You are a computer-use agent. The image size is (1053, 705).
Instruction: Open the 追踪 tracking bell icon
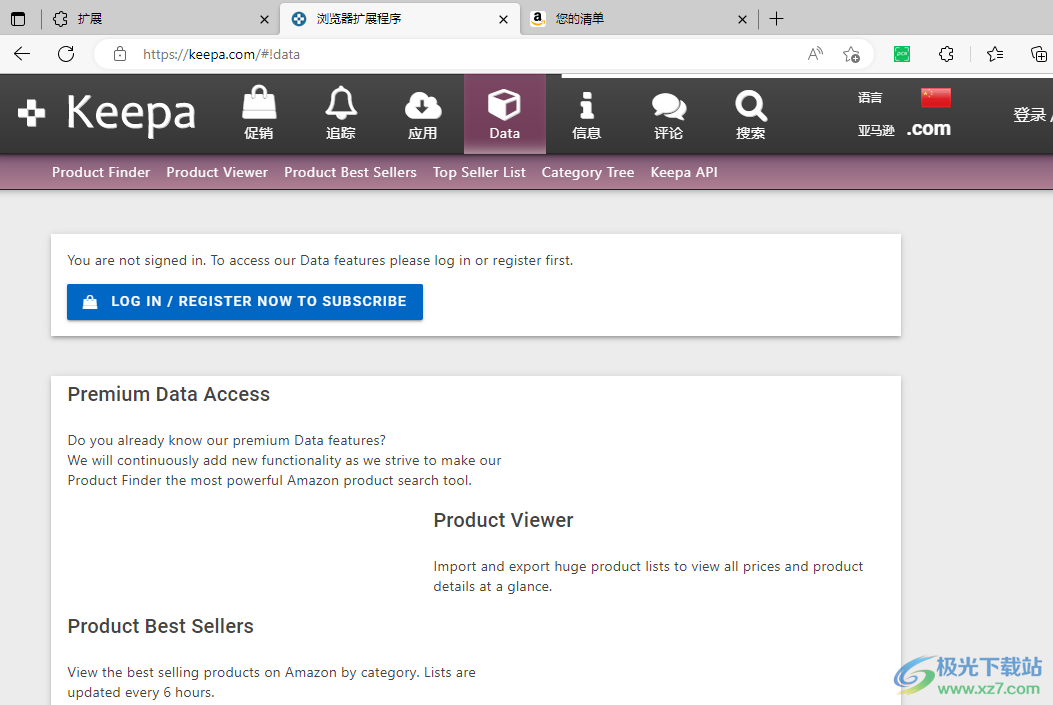pyautogui.click(x=340, y=113)
